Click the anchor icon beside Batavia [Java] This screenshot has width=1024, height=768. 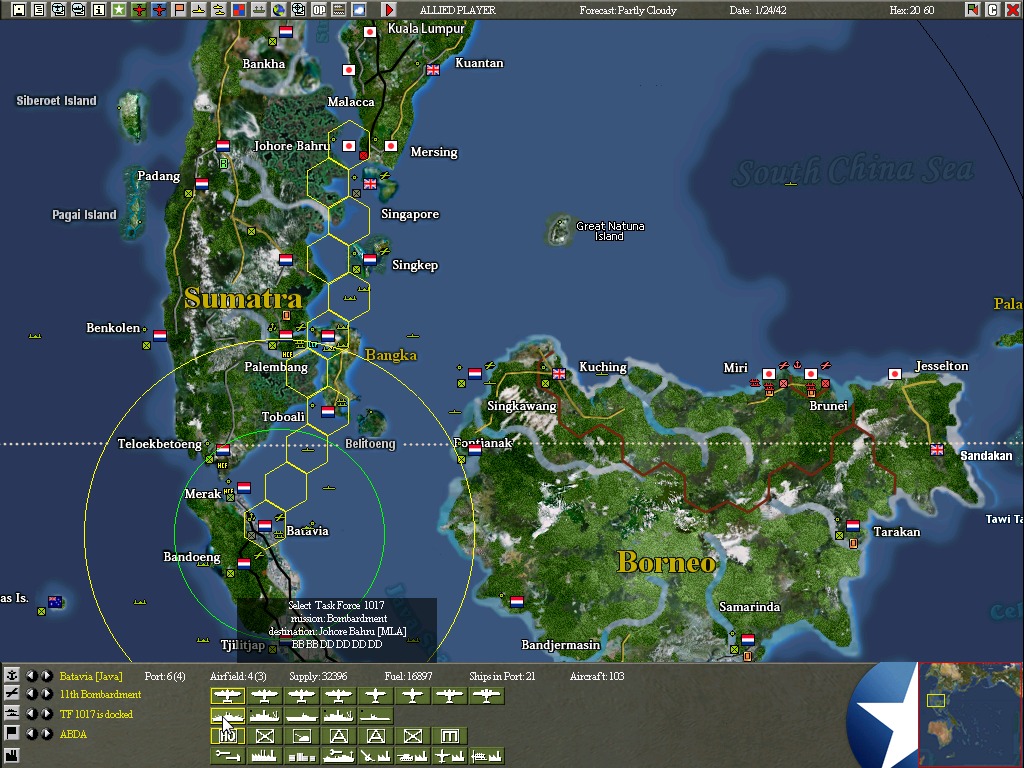pos(12,675)
